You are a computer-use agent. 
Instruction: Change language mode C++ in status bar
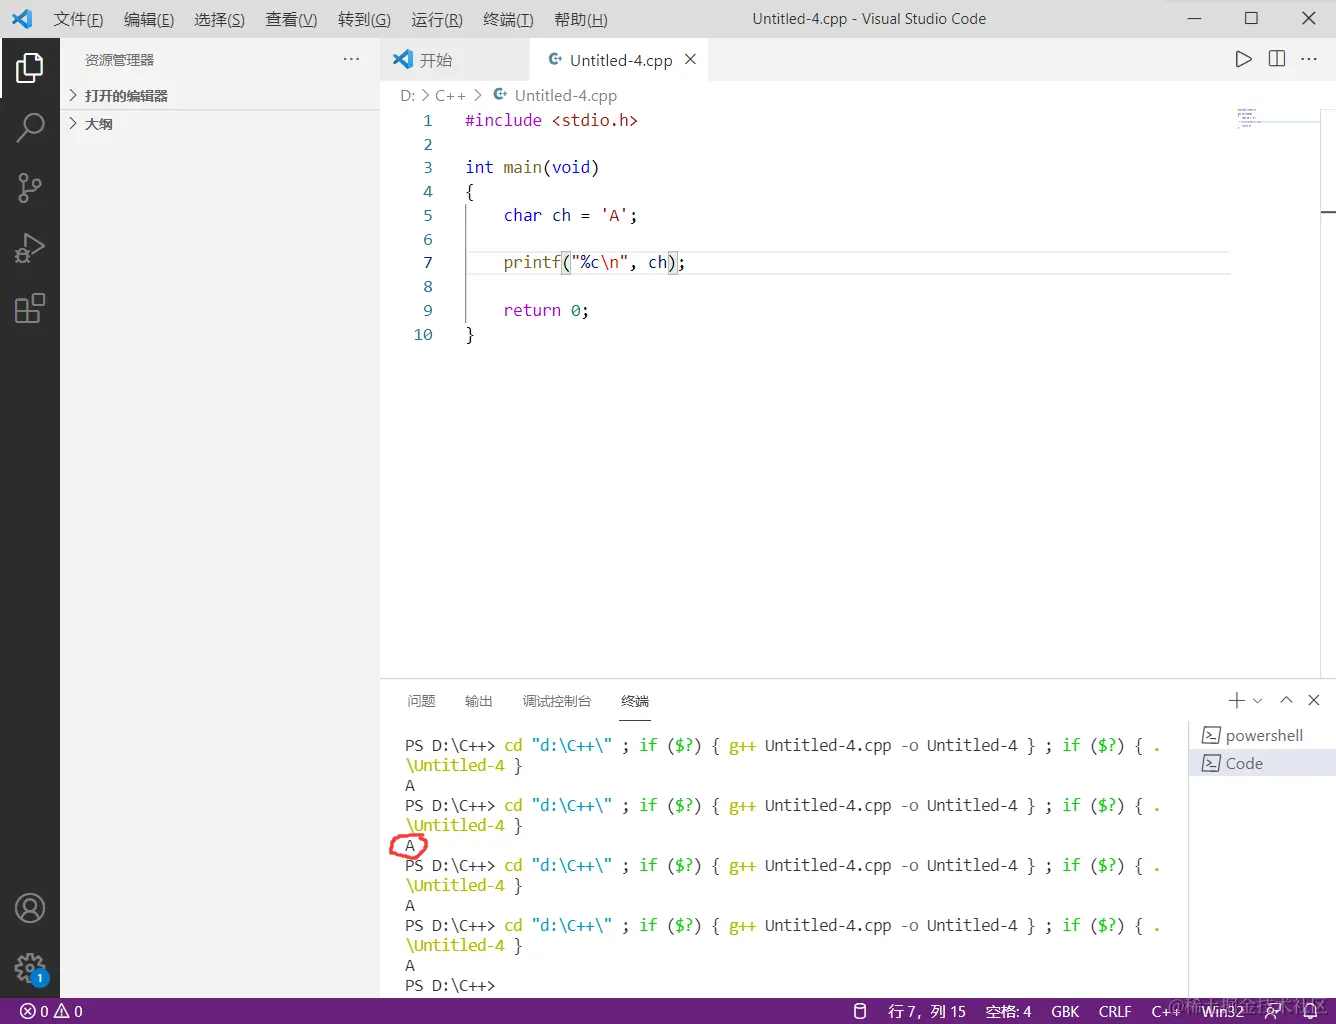point(1166,1011)
